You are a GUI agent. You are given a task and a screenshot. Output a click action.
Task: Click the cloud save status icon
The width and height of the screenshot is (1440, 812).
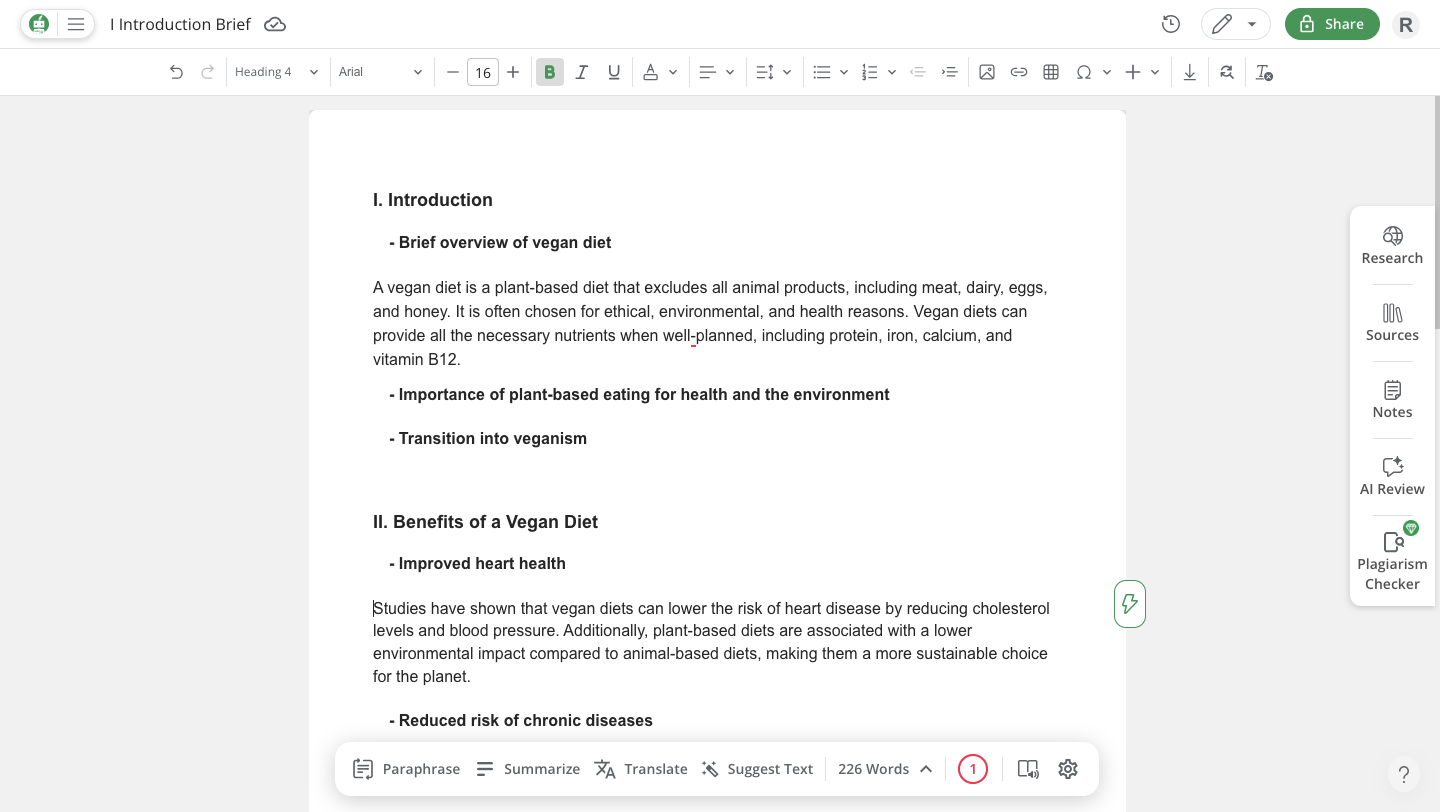275,24
